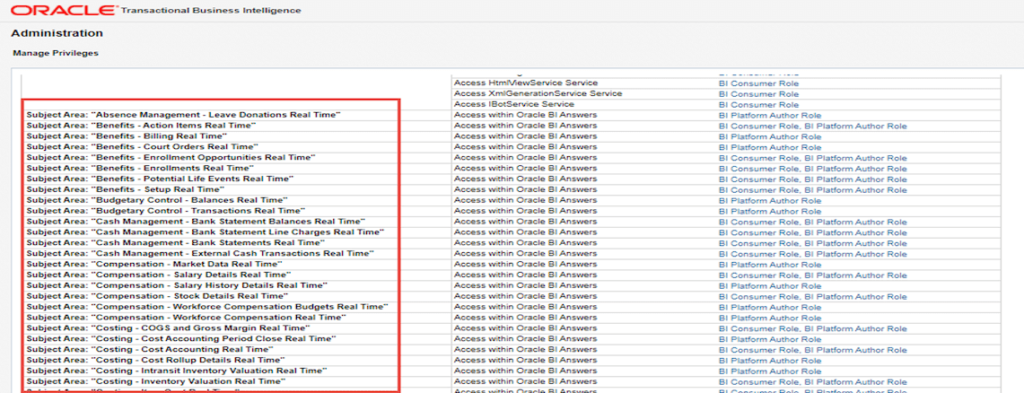Viewport: 1024px width, 393px height.
Task: Open roles link for Costing - Inventory Valuation
Action: pyautogui.click(x=812, y=382)
